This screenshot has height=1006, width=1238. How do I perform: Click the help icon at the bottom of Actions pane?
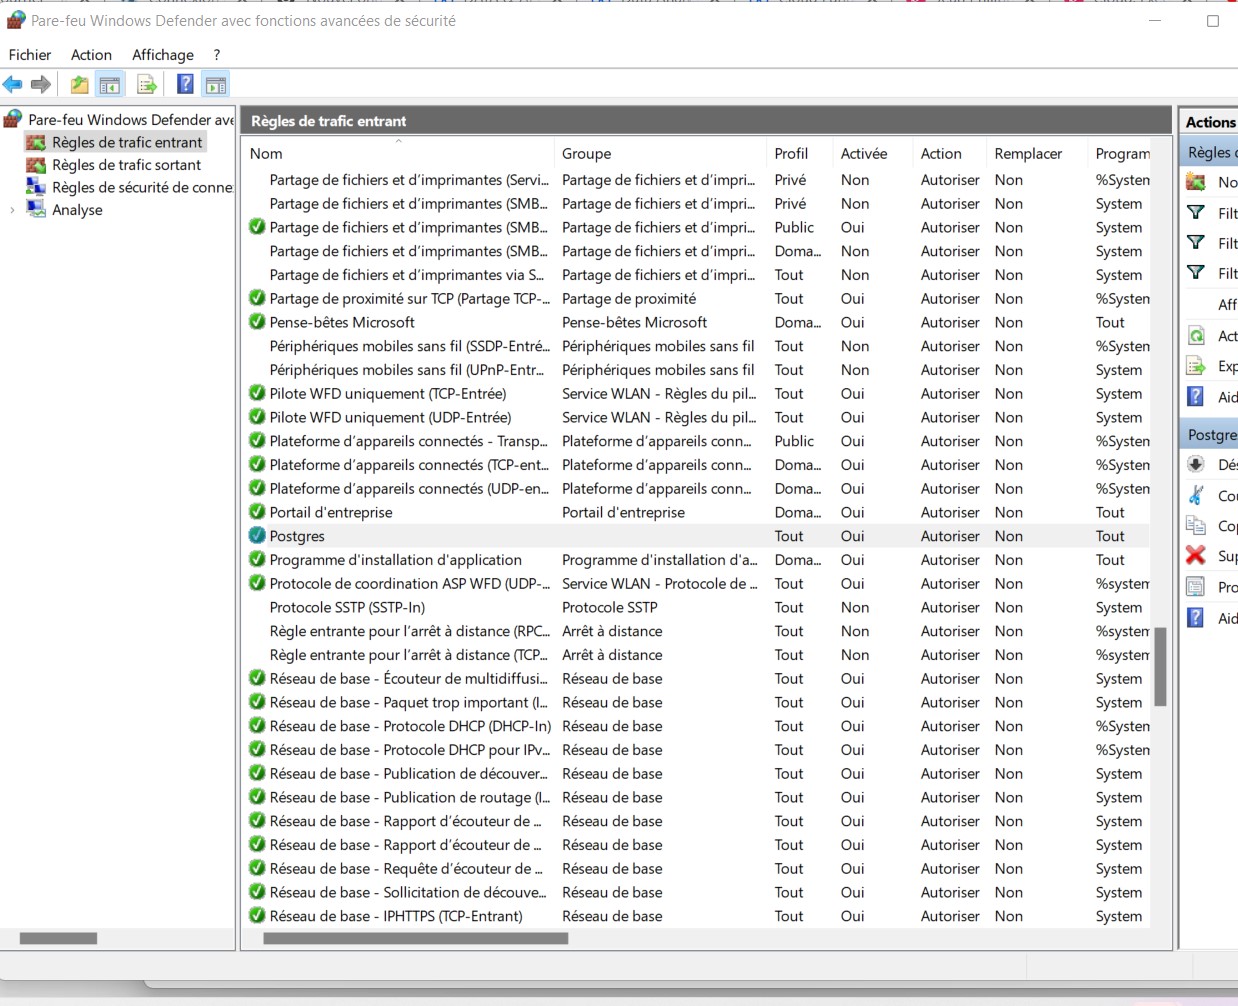(1196, 618)
